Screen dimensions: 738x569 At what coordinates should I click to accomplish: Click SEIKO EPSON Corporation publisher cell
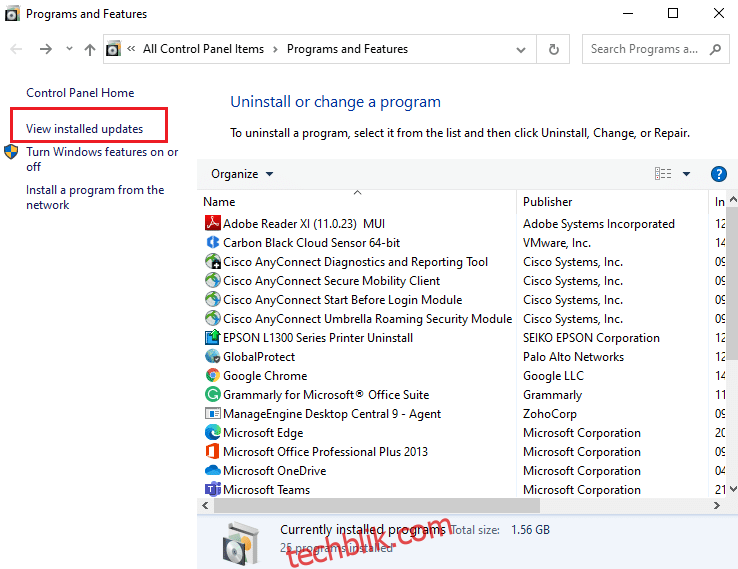coord(591,337)
